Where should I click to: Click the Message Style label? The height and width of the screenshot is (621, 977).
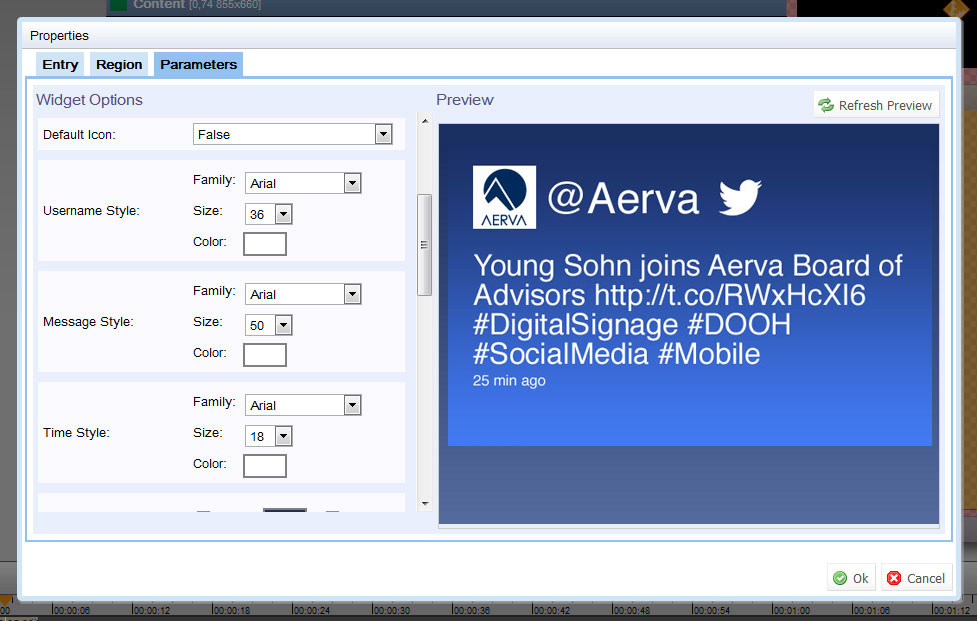[88, 321]
